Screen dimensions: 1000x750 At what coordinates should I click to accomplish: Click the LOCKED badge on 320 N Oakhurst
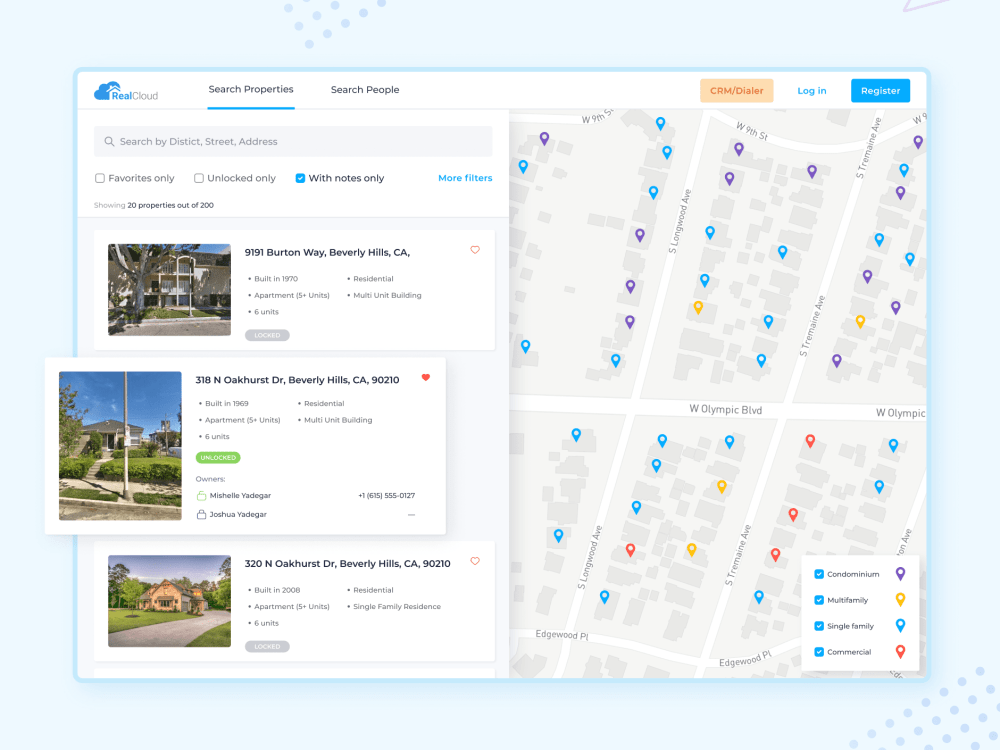(x=267, y=646)
